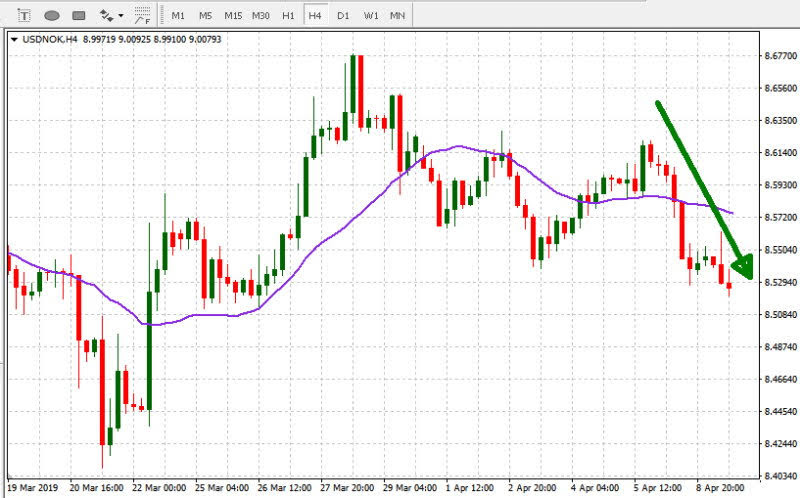
Task: Change timeframe to W1 weekly
Action: (x=370, y=16)
